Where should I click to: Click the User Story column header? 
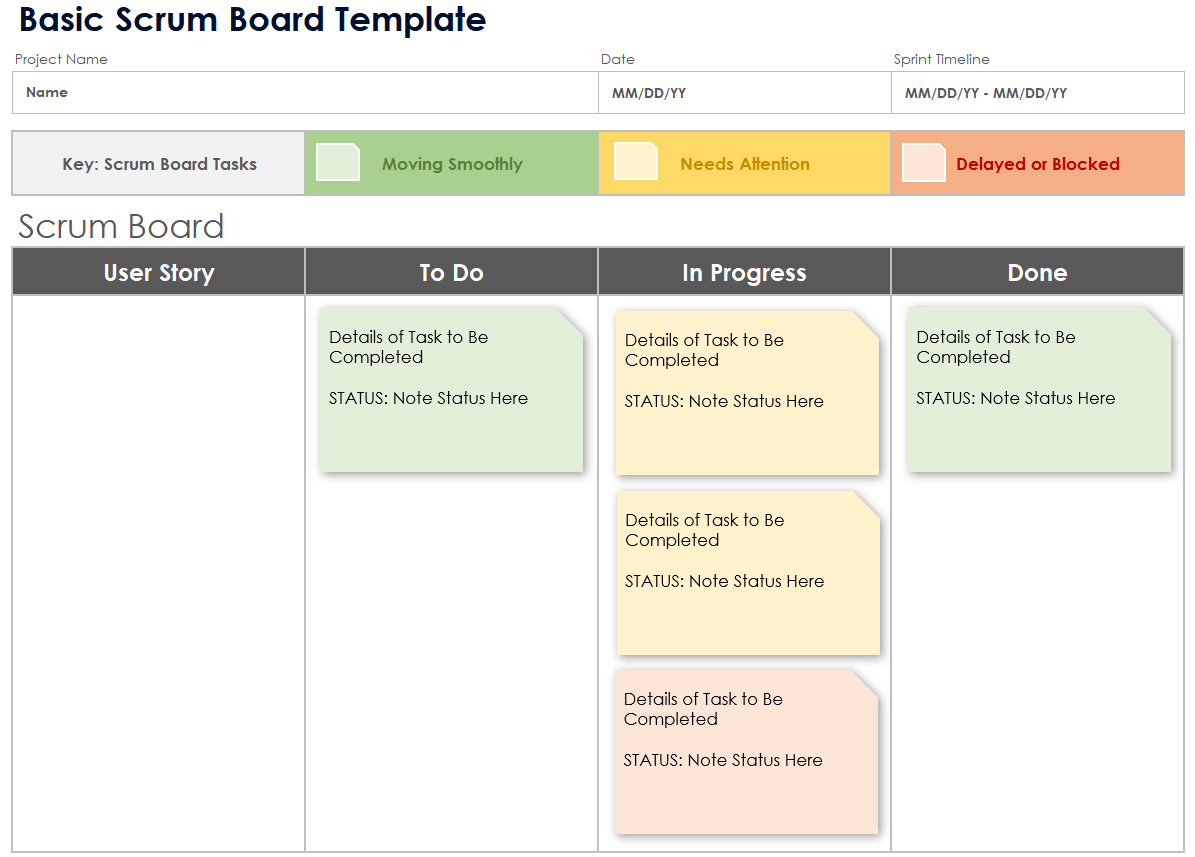159,273
